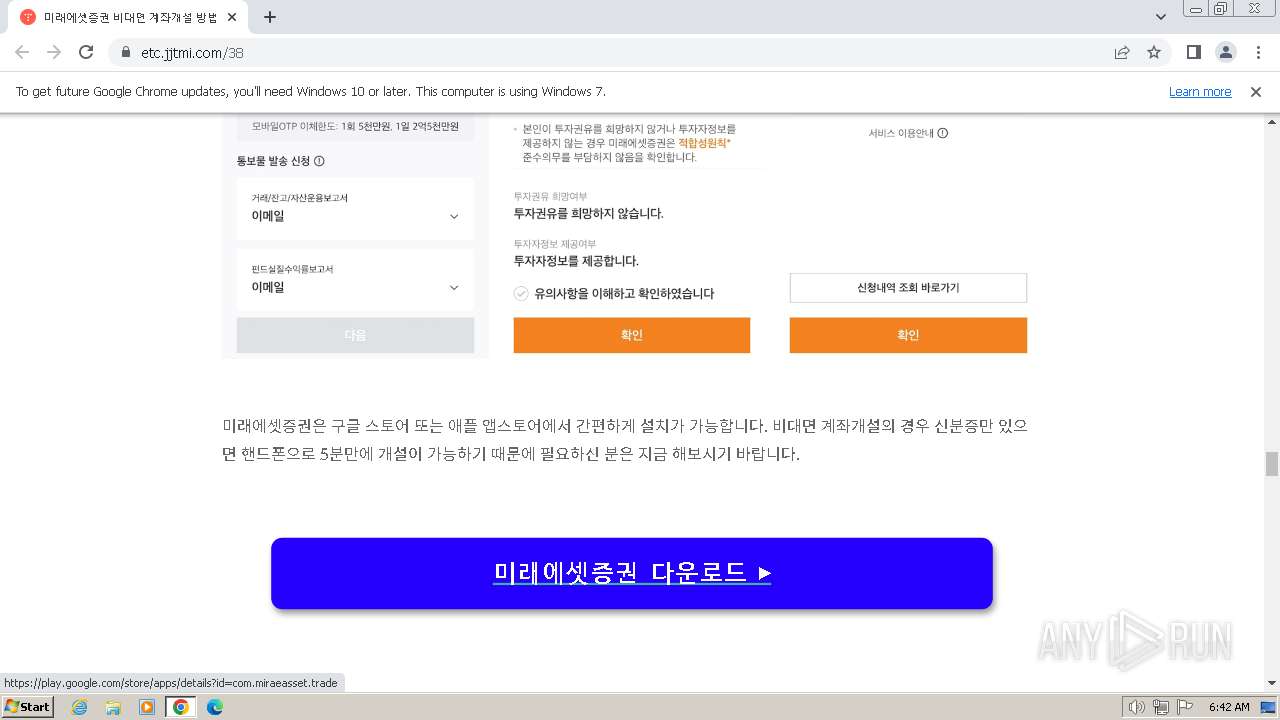Click the greyed 다음 button
The image size is (1280, 720).
point(355,335)
